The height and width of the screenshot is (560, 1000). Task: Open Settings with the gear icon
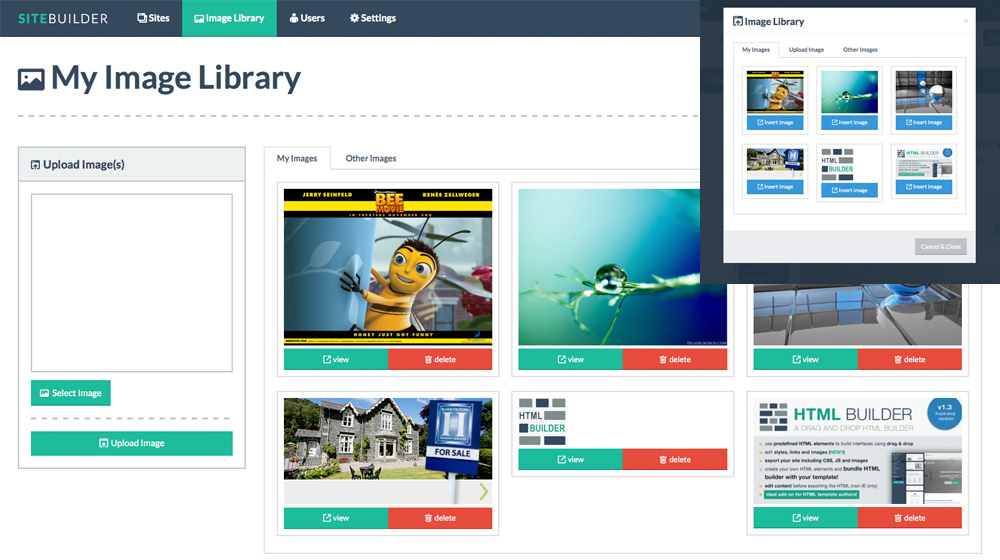[373, 18]
